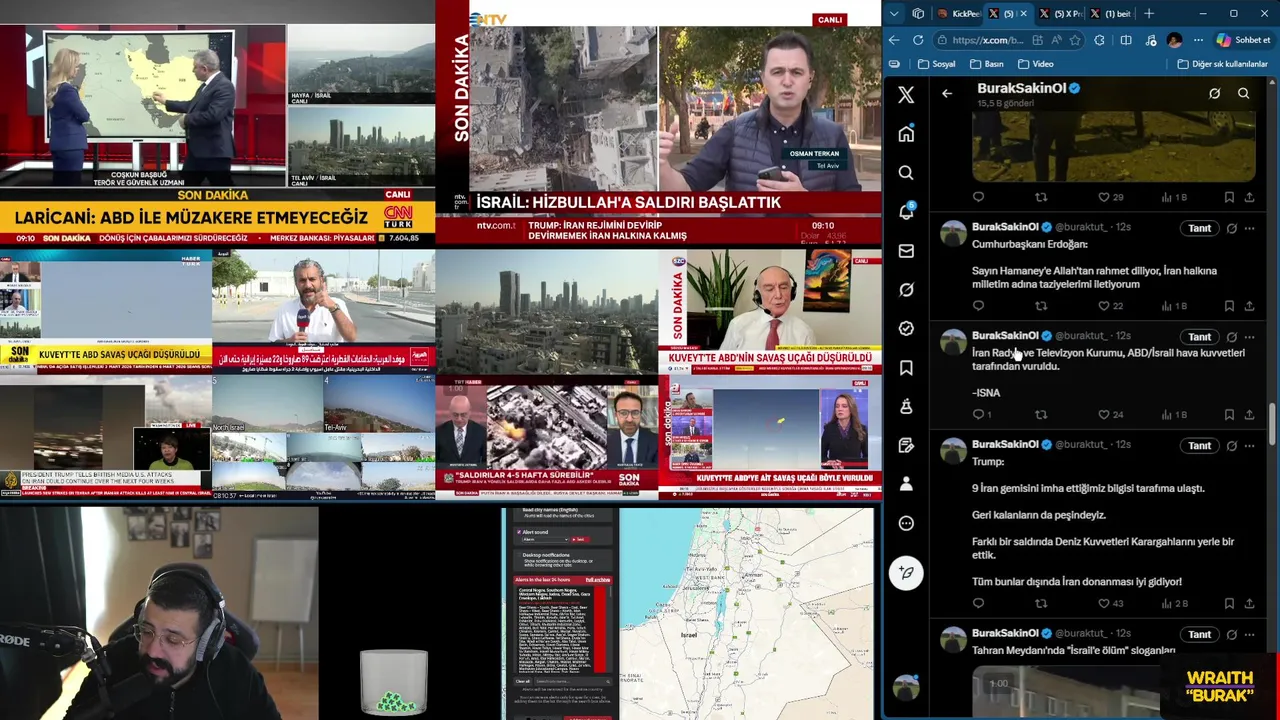1280x720 pixels.
Task: Switch to the KickPeel browser tab
Action: (x=958, y=13)
